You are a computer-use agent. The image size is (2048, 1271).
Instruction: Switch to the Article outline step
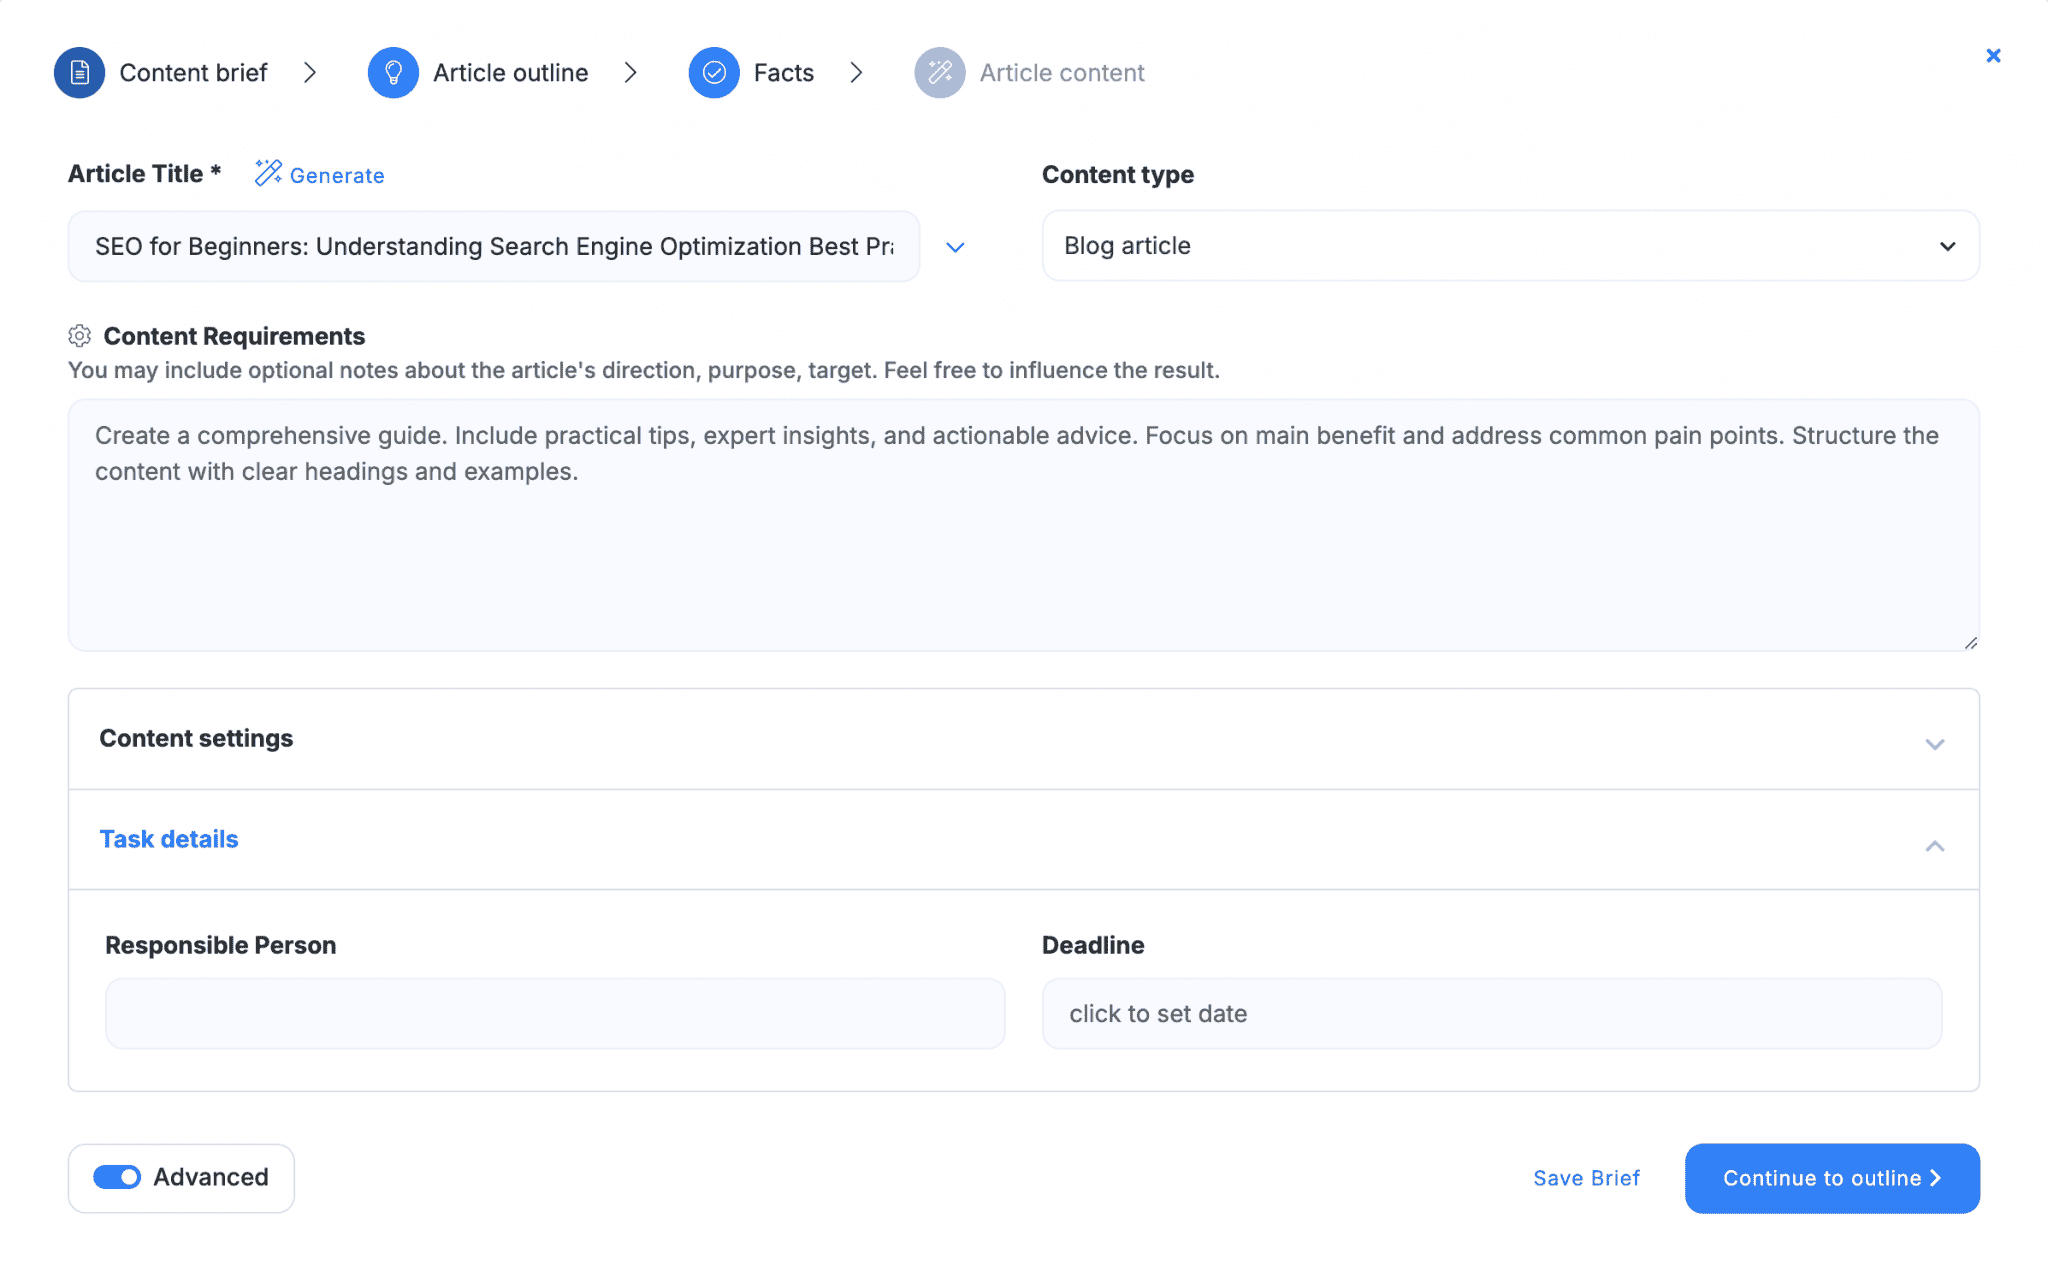510,72
